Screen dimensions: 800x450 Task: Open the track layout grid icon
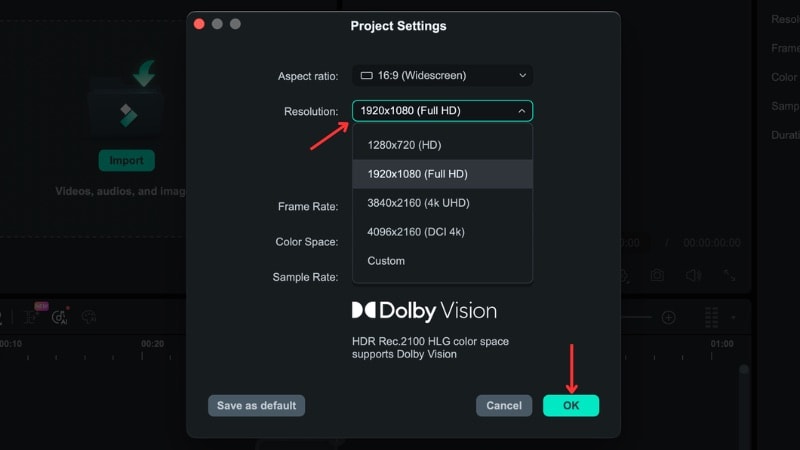click(711, 317)
